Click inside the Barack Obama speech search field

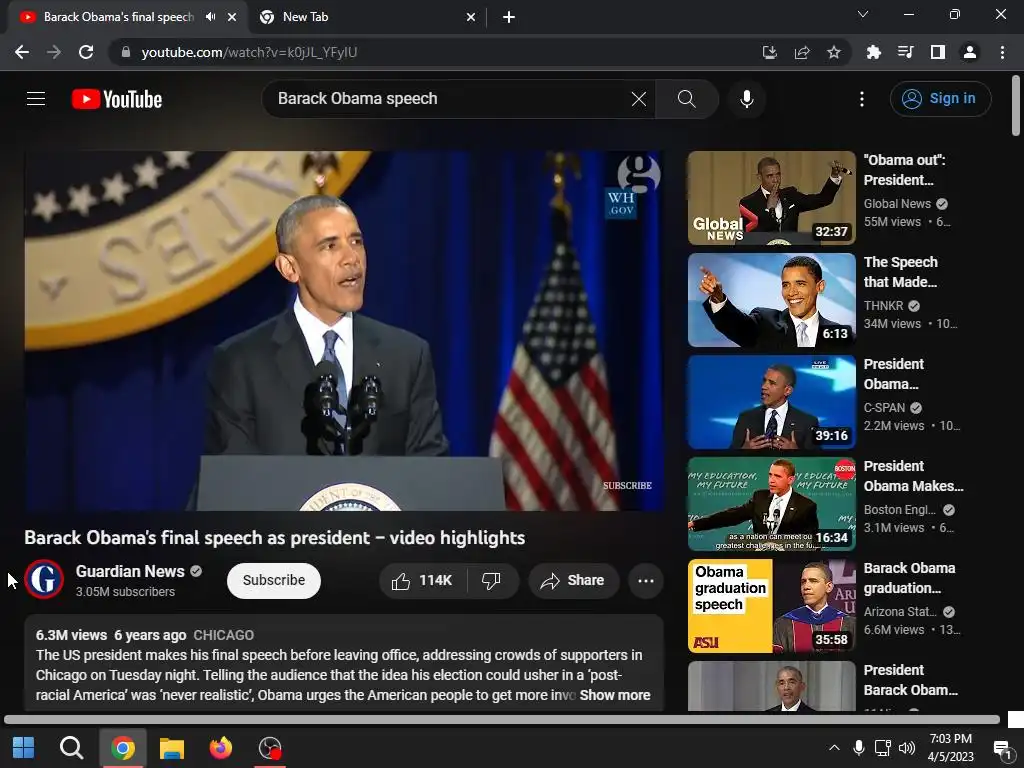coord(451,99)
